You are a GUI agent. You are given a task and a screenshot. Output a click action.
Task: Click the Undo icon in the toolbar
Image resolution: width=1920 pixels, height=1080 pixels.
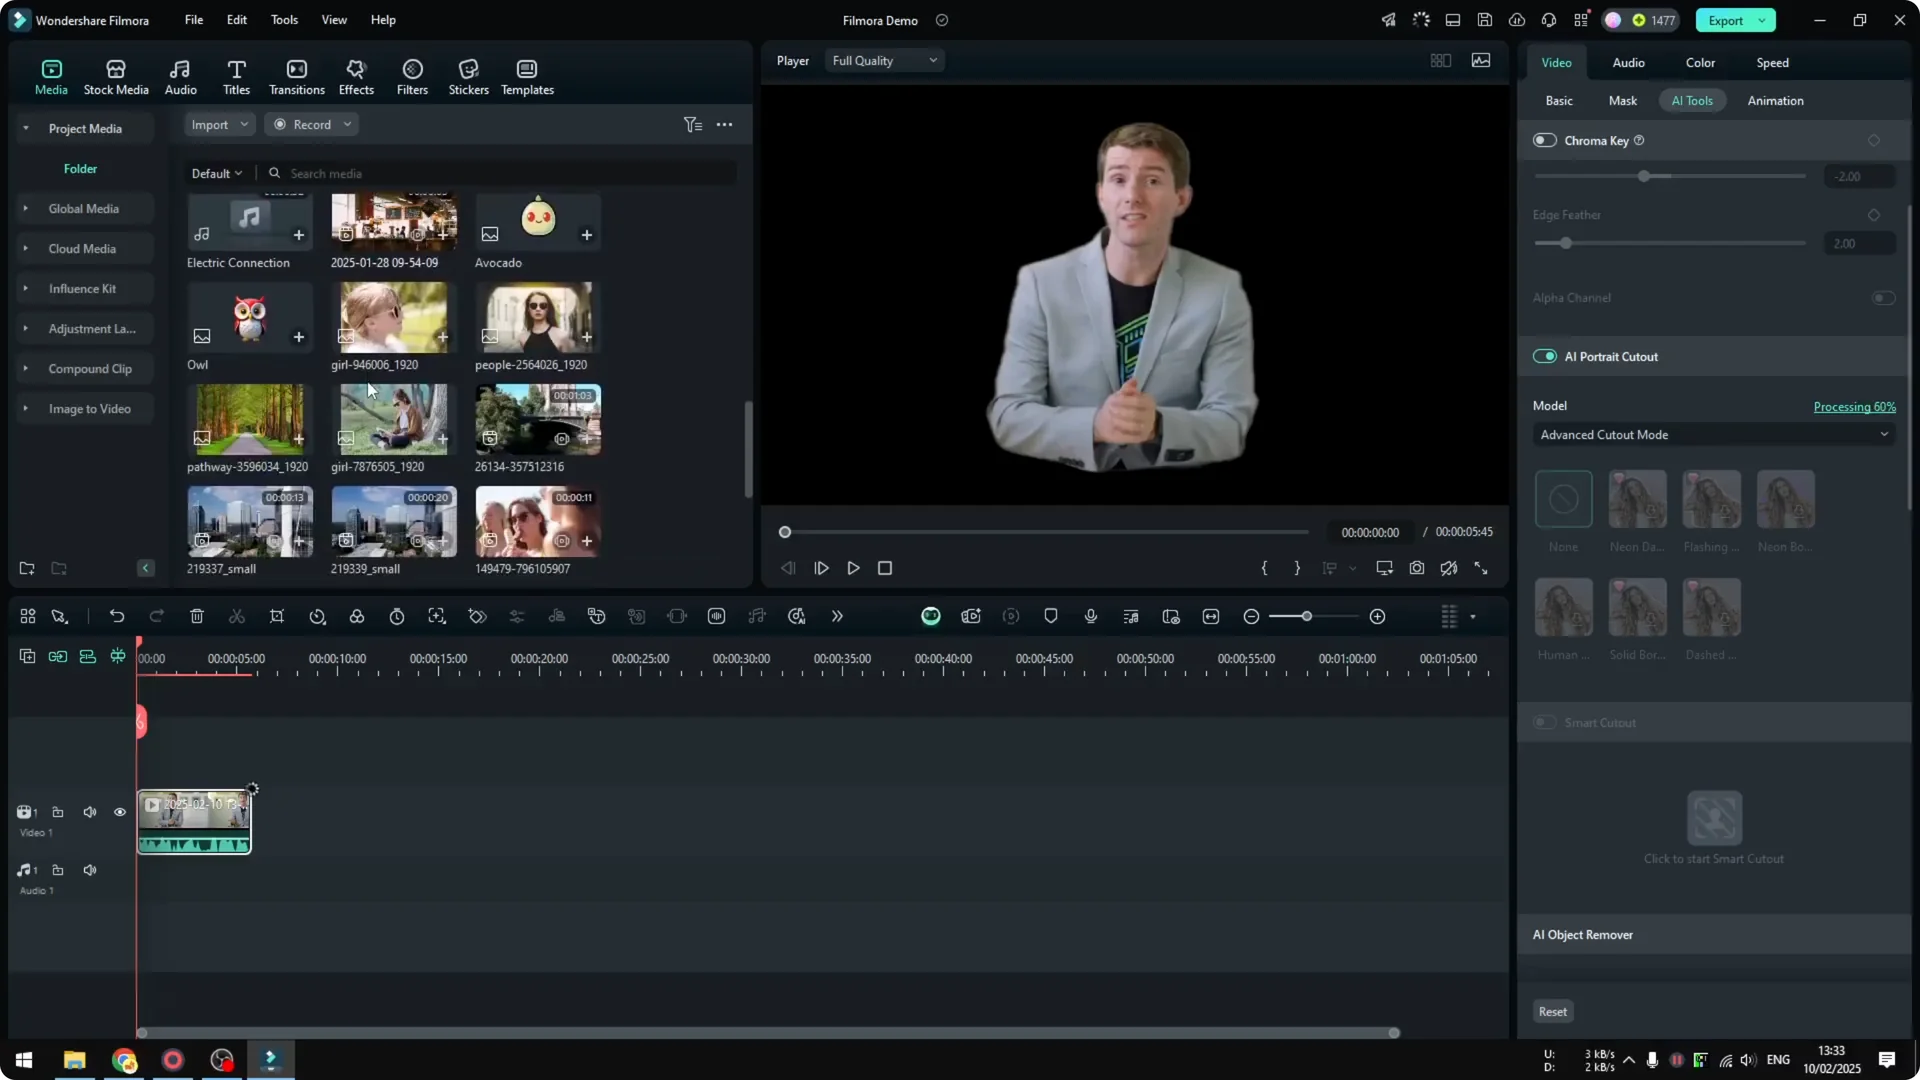[x=117, y=616]
